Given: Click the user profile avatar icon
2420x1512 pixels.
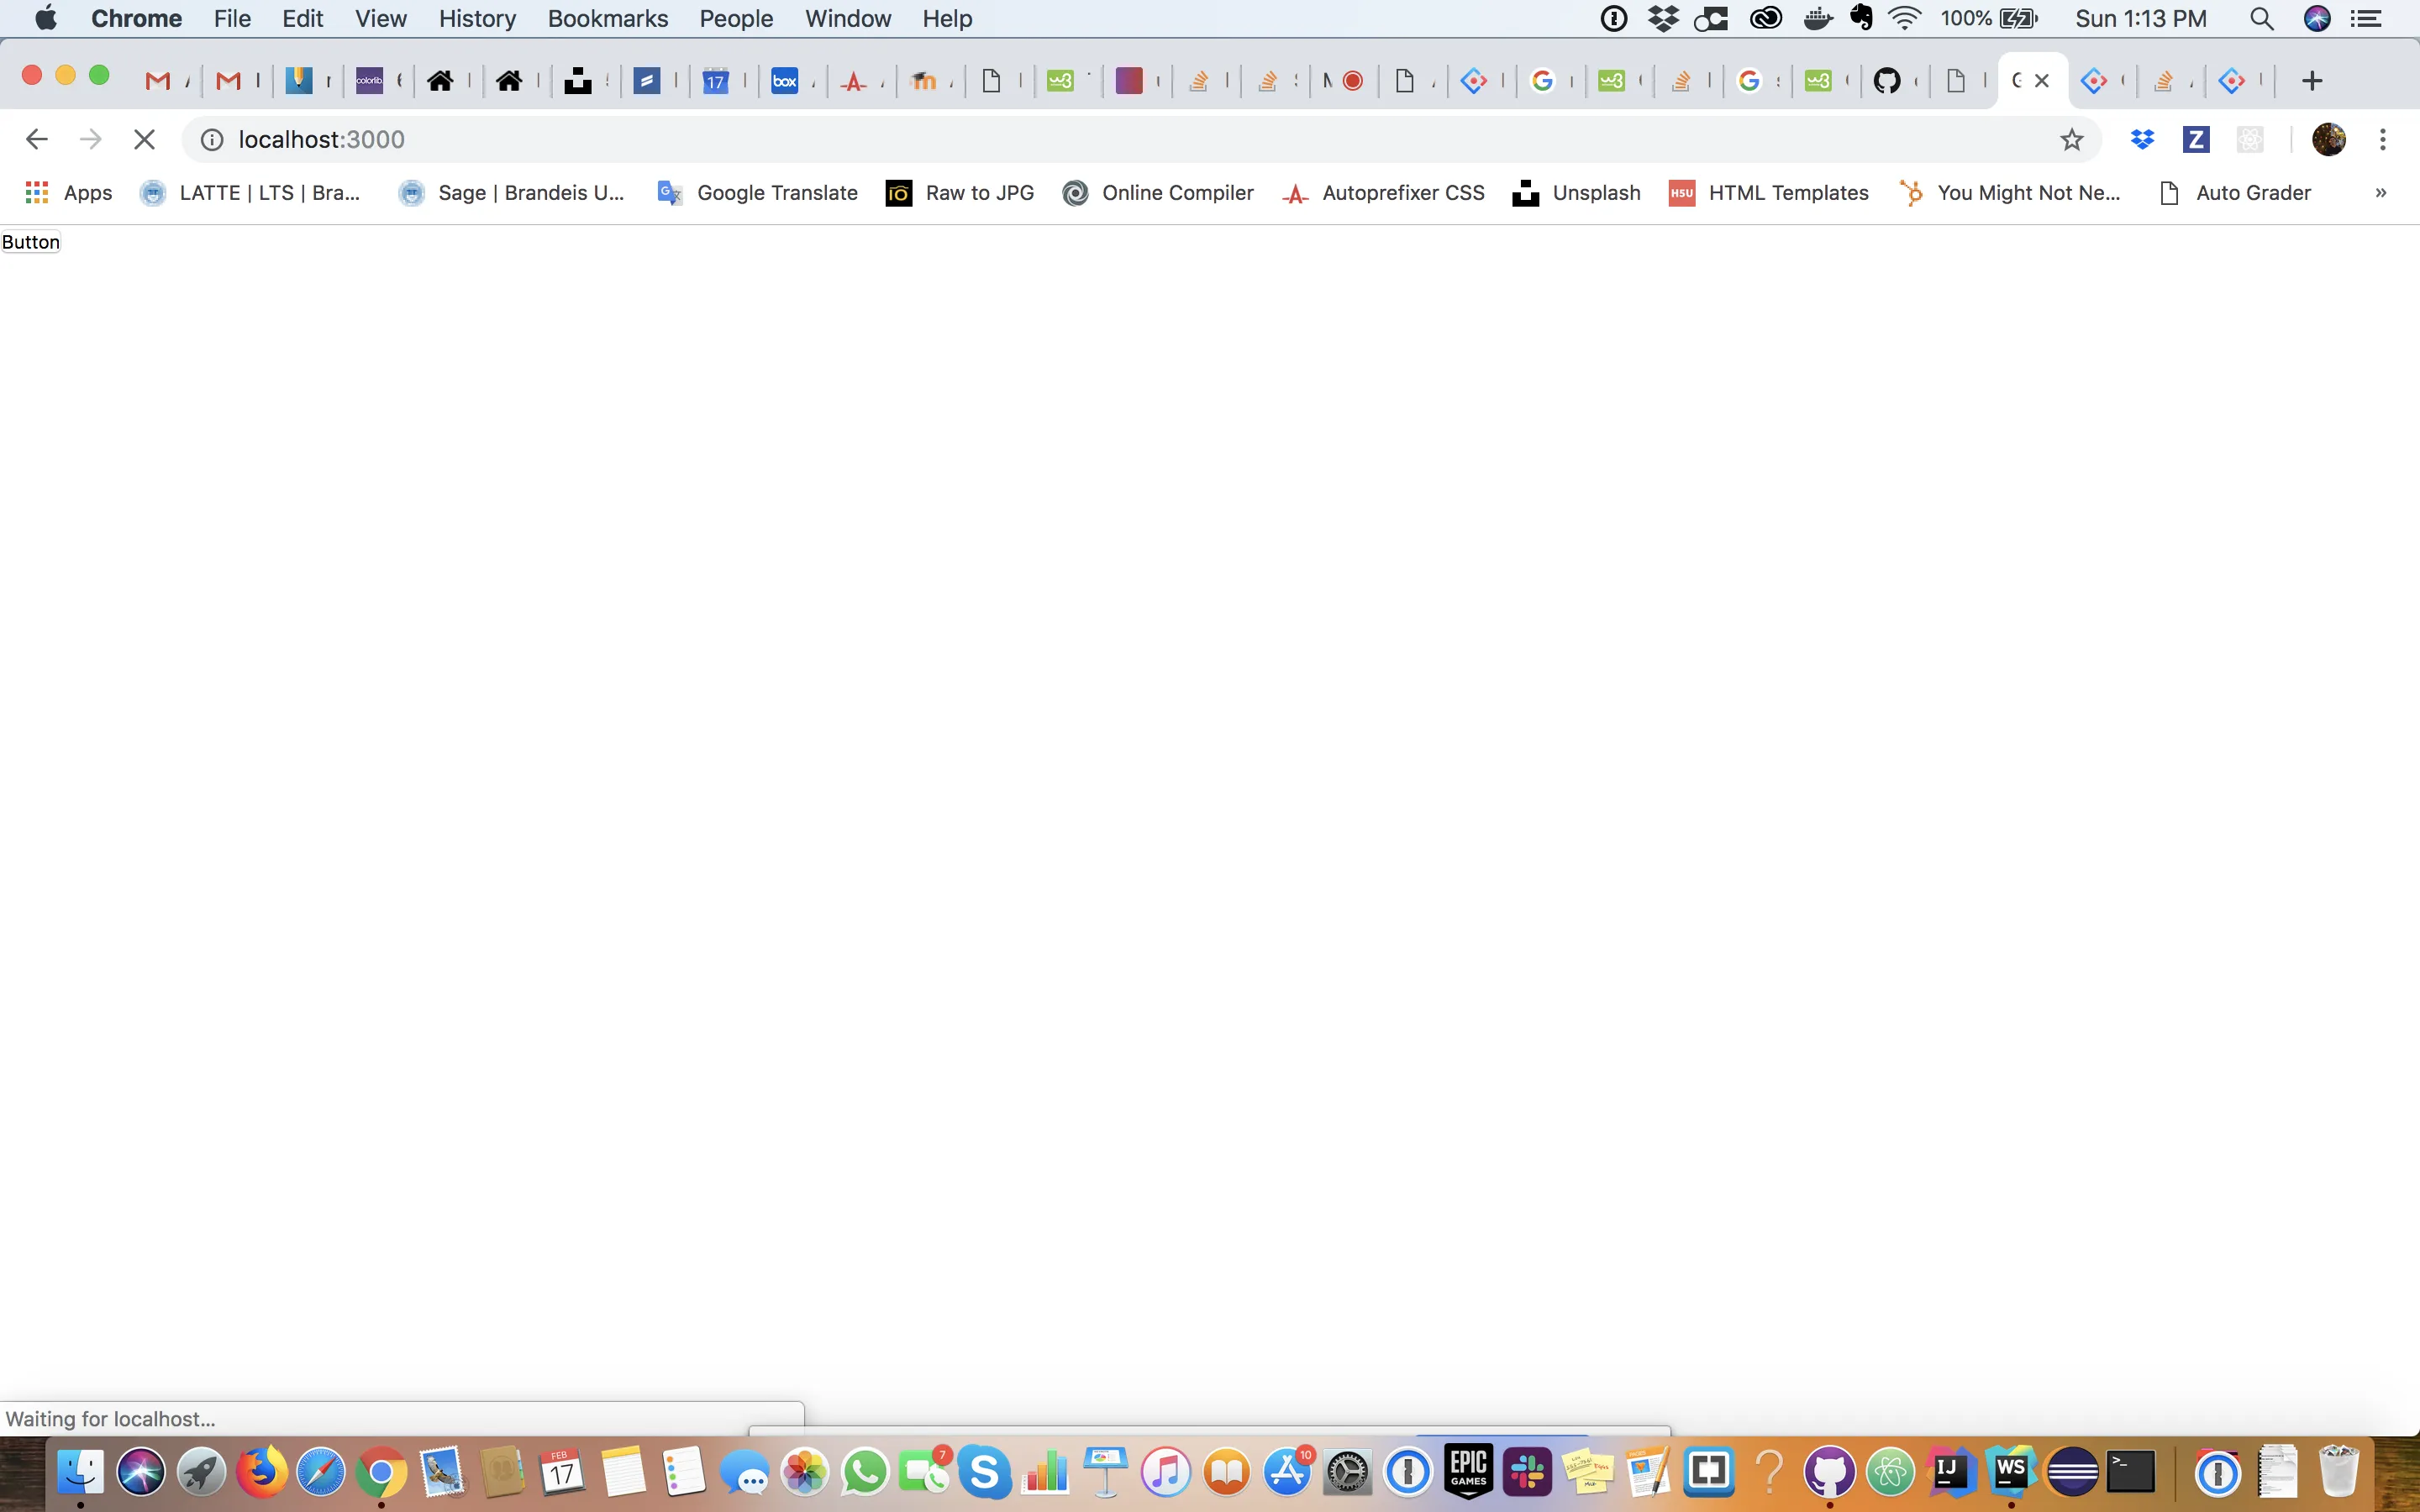Looking at the screenshot, I should pos(2329,140).
